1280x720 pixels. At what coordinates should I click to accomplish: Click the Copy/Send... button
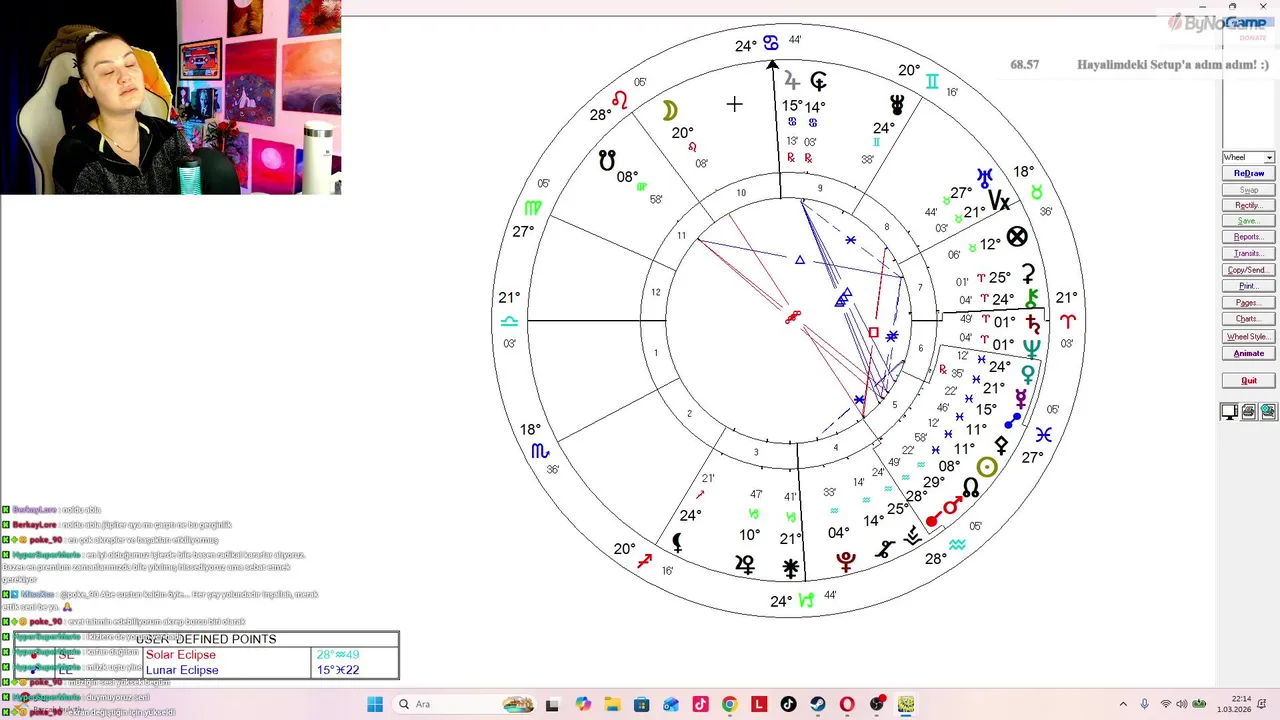[1248, 270]
